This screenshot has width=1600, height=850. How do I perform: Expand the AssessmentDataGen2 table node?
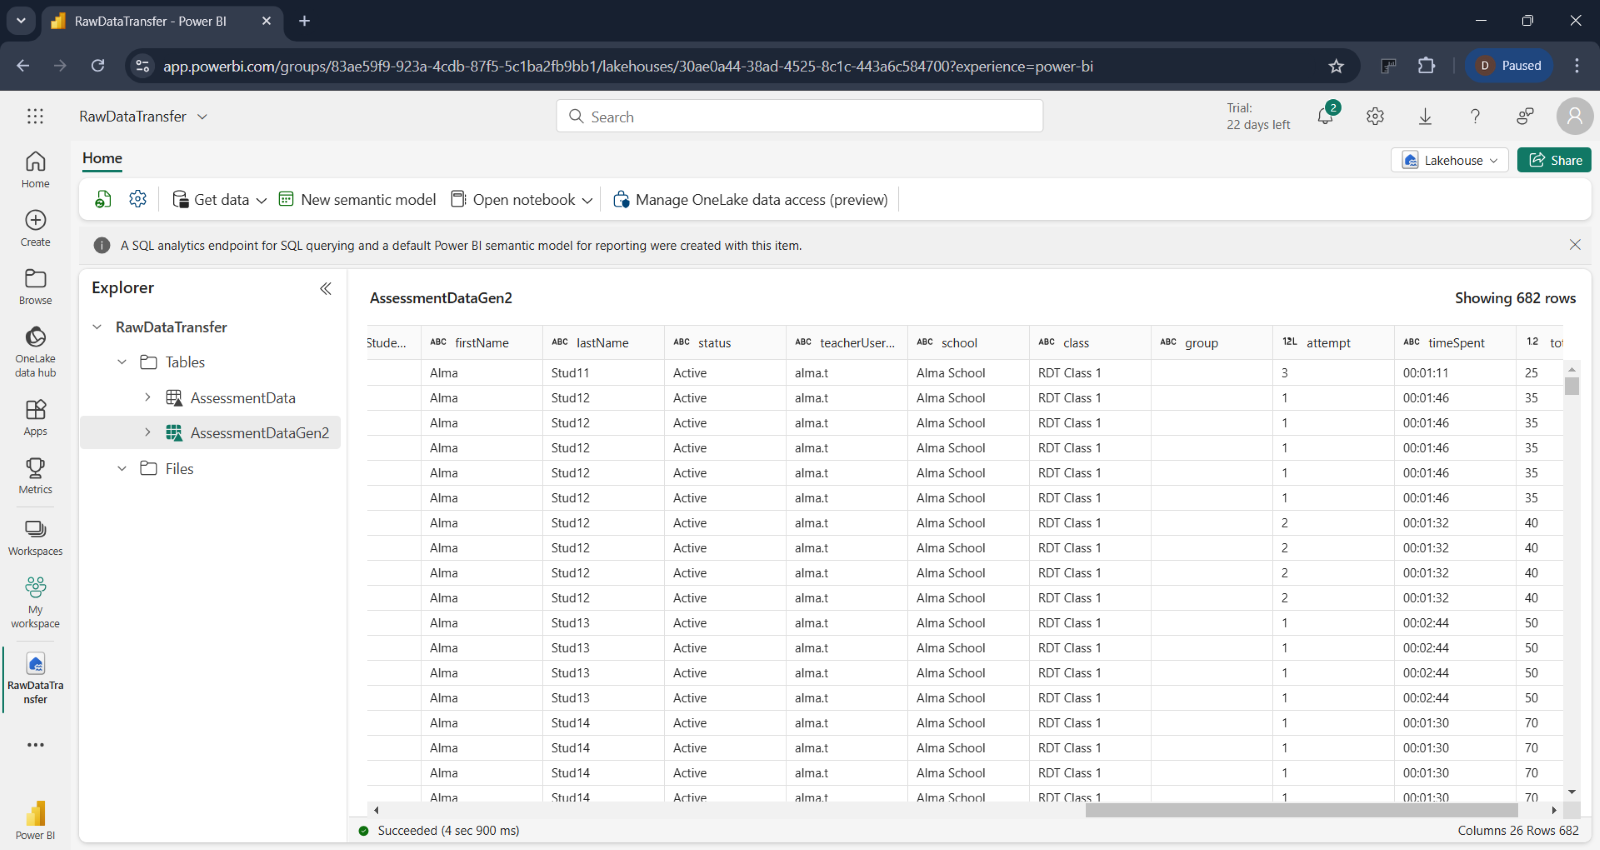(147, 432)
